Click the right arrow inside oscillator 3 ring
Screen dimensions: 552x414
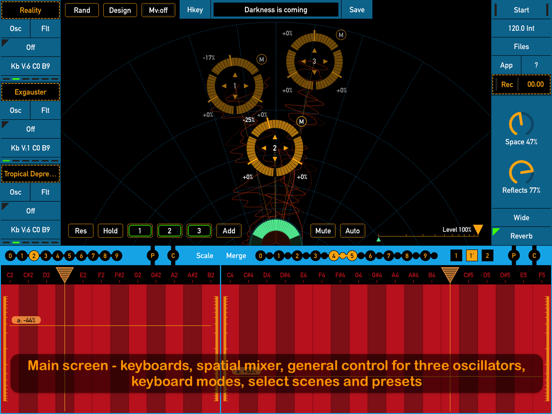[326, 62]
